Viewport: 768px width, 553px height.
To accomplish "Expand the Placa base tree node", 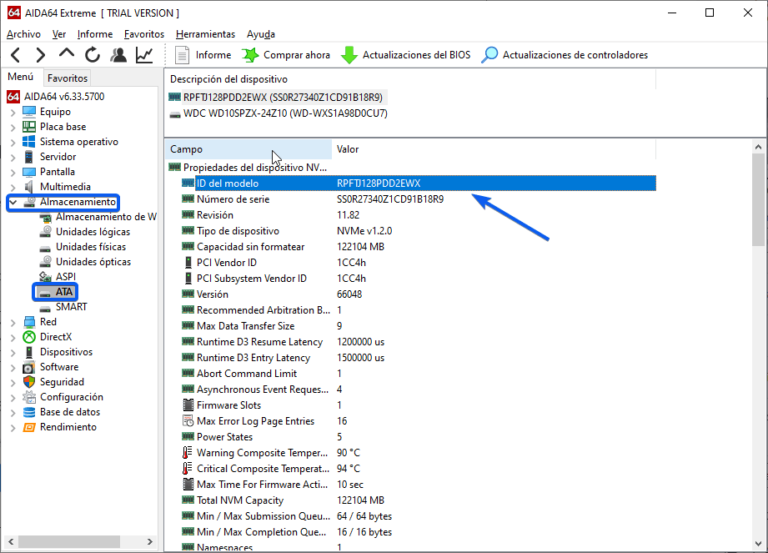I will click(13, 127).
